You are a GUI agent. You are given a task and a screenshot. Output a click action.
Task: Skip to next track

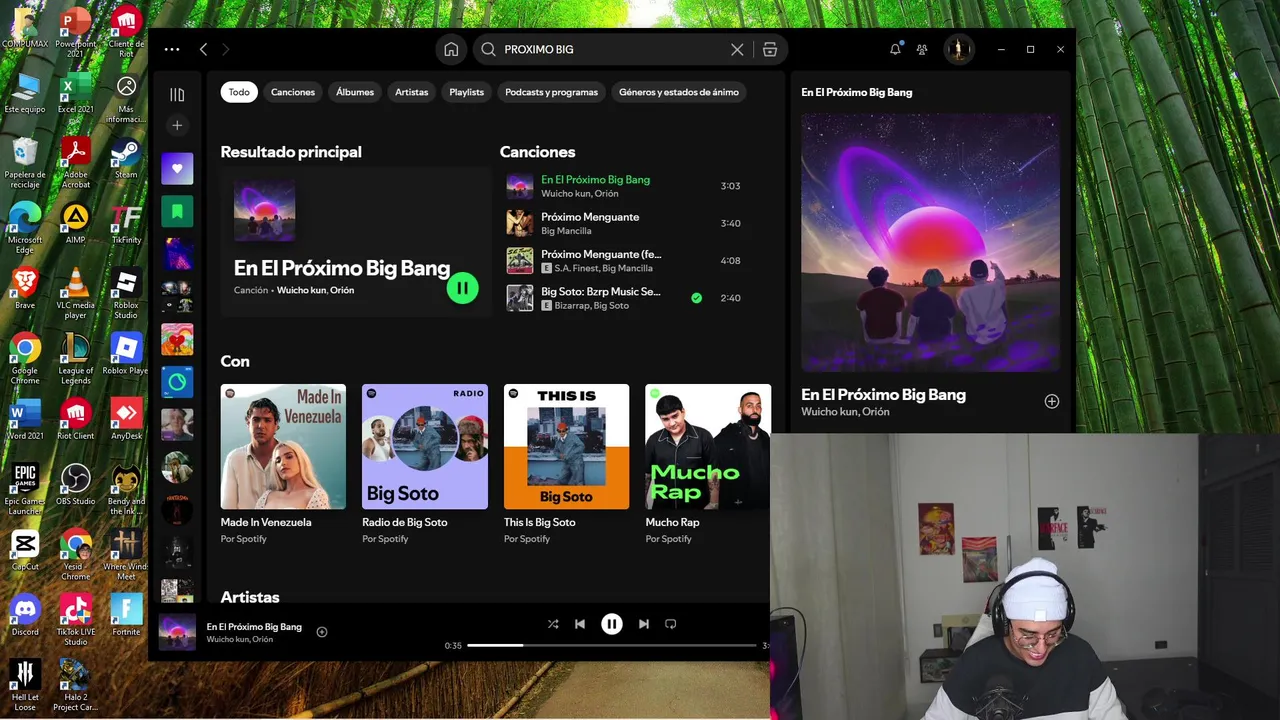(x=644, y=624)
